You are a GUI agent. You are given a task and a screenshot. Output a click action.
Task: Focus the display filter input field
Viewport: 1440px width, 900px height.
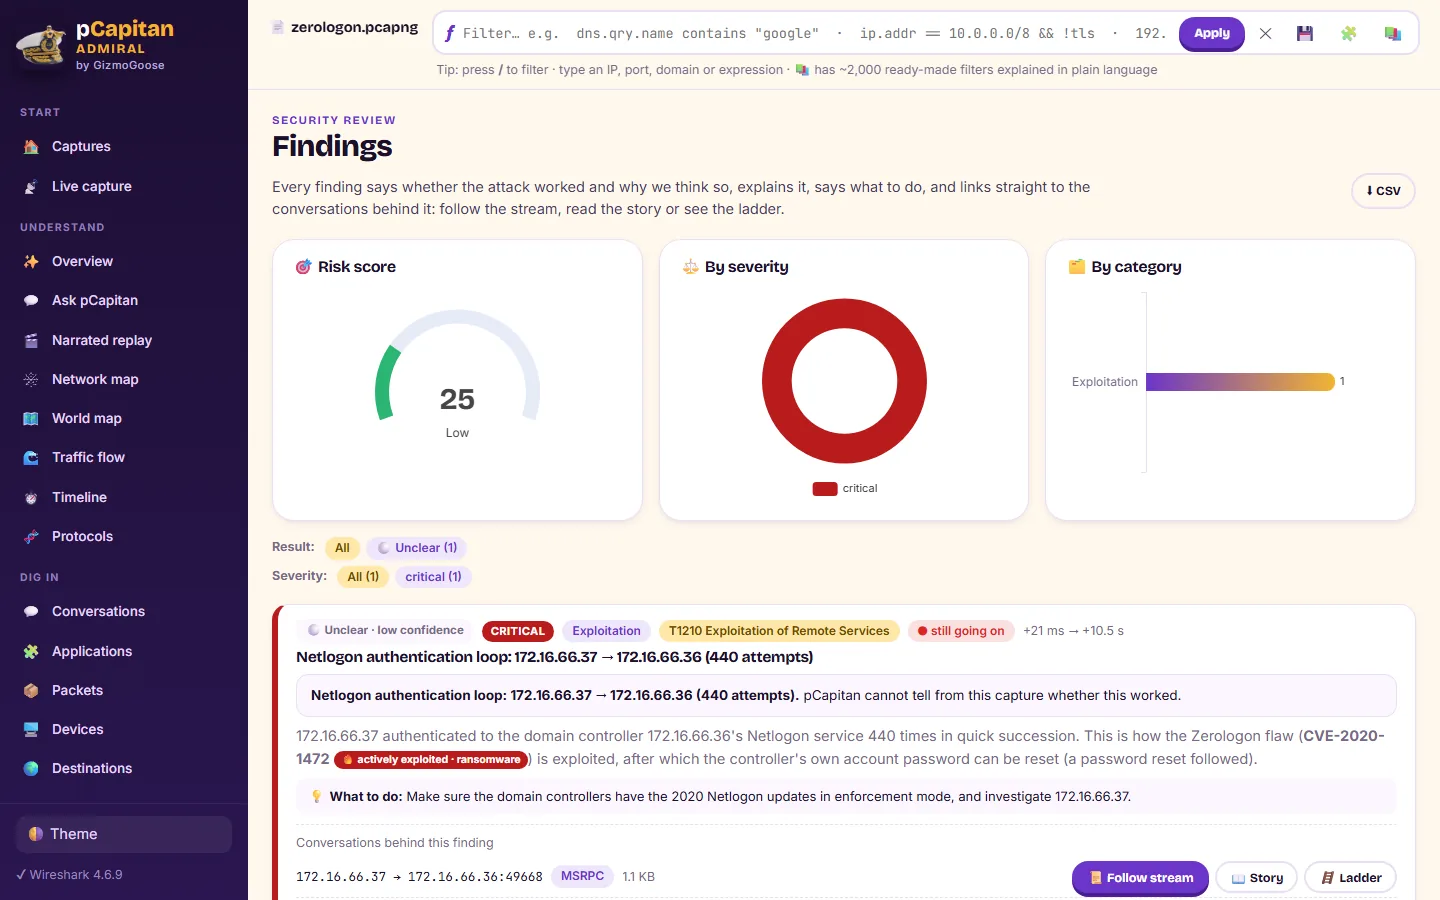815,34
